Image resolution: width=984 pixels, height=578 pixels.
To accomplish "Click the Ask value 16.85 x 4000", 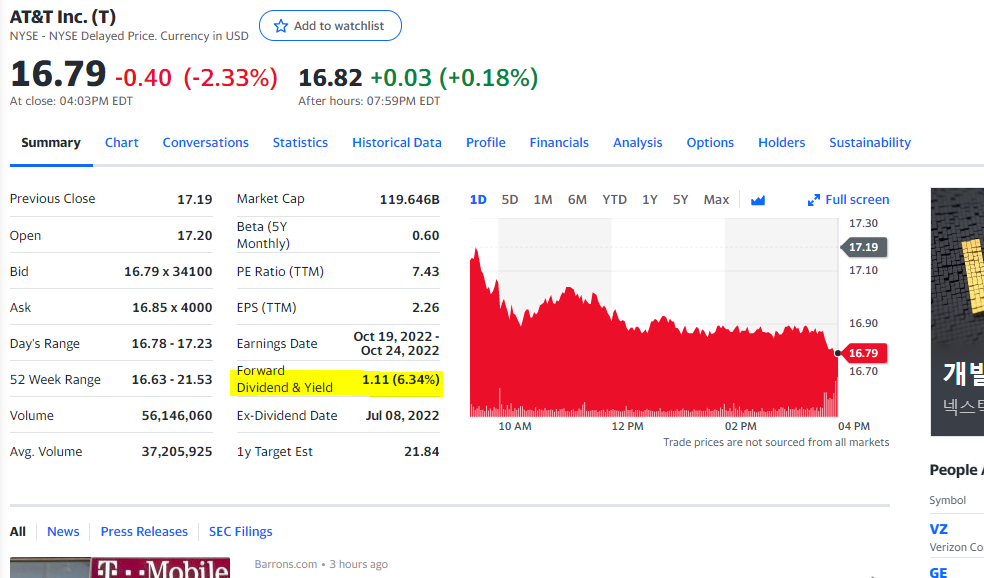I will coord(172,308).
